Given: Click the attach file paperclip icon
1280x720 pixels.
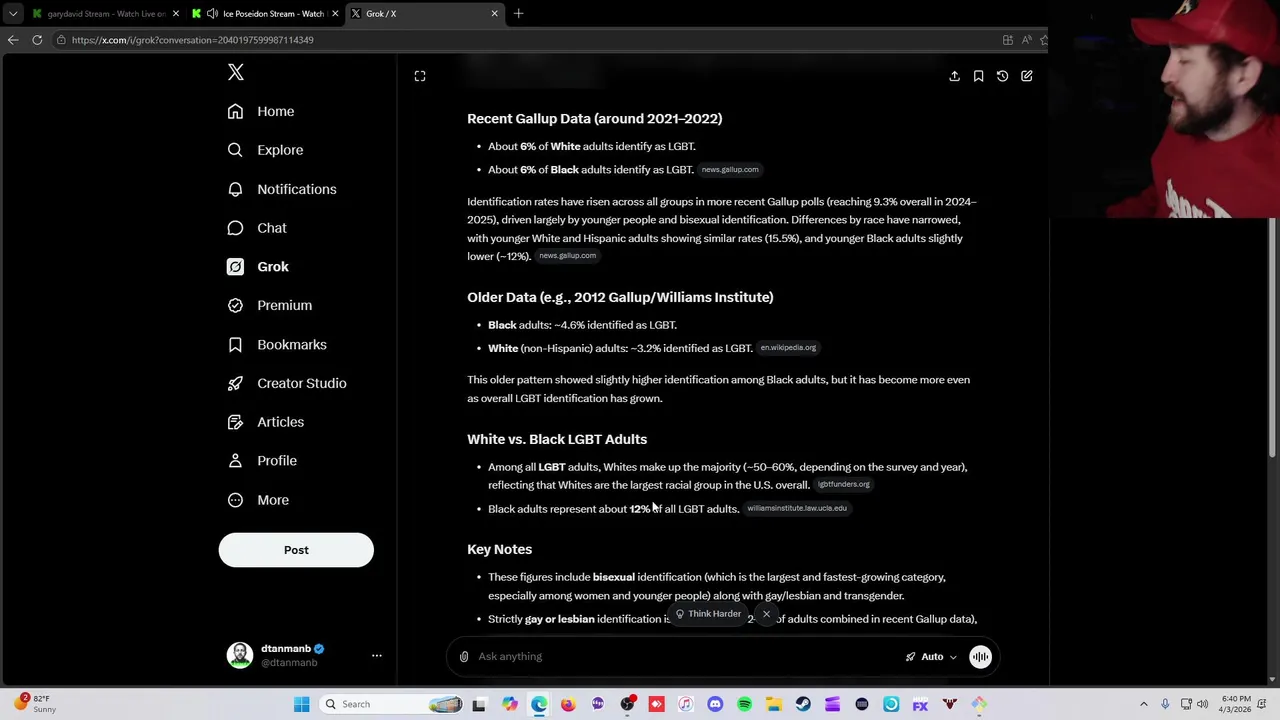Looking at the screenshot, I should (464, 657).
